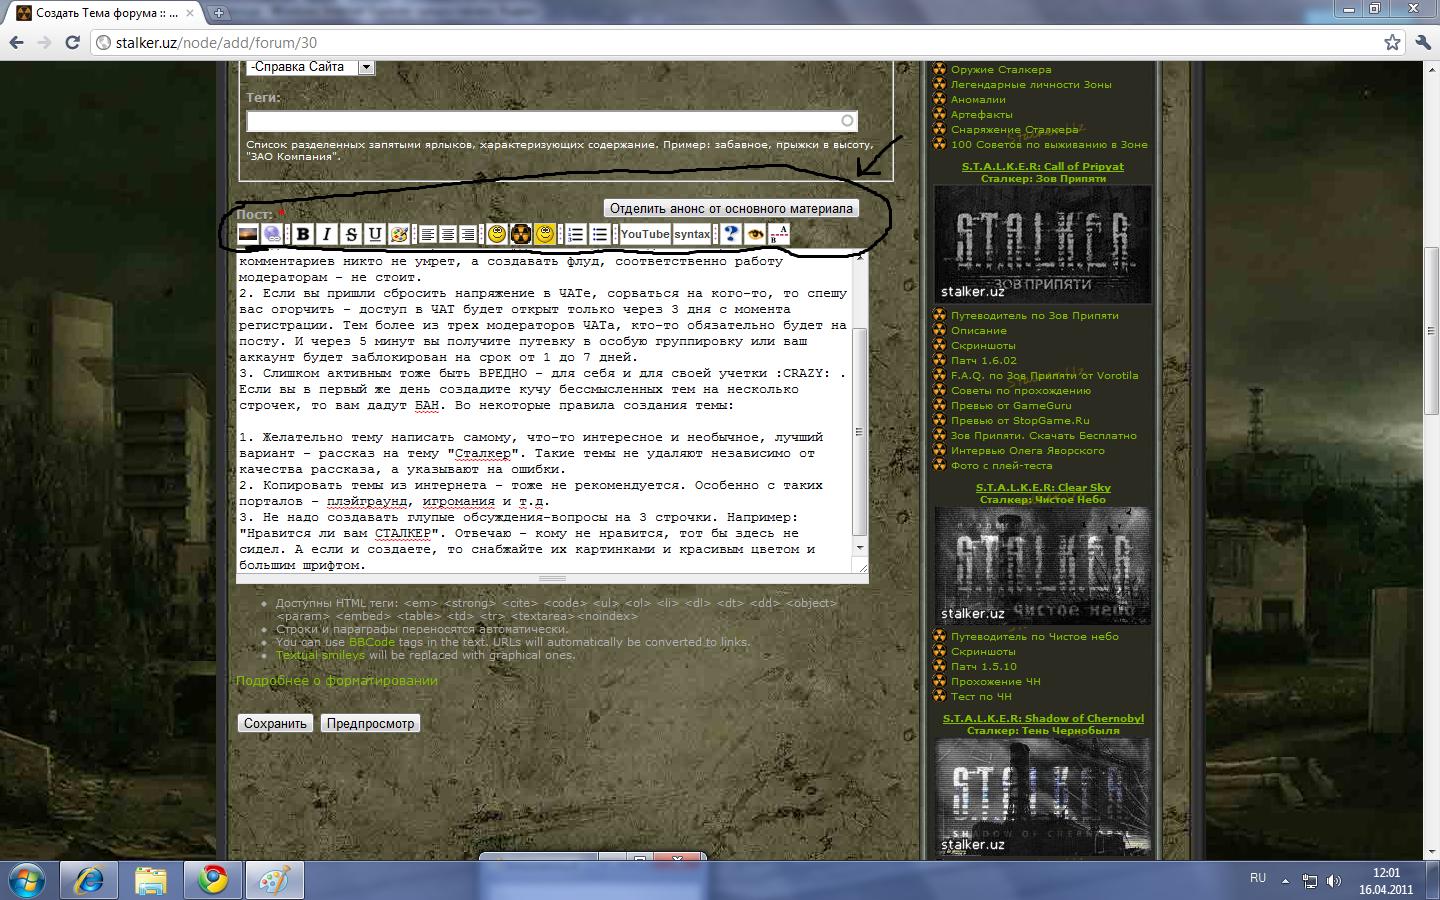
Task: Bookmark page with the star icon
Action: tap(1392, 42)
